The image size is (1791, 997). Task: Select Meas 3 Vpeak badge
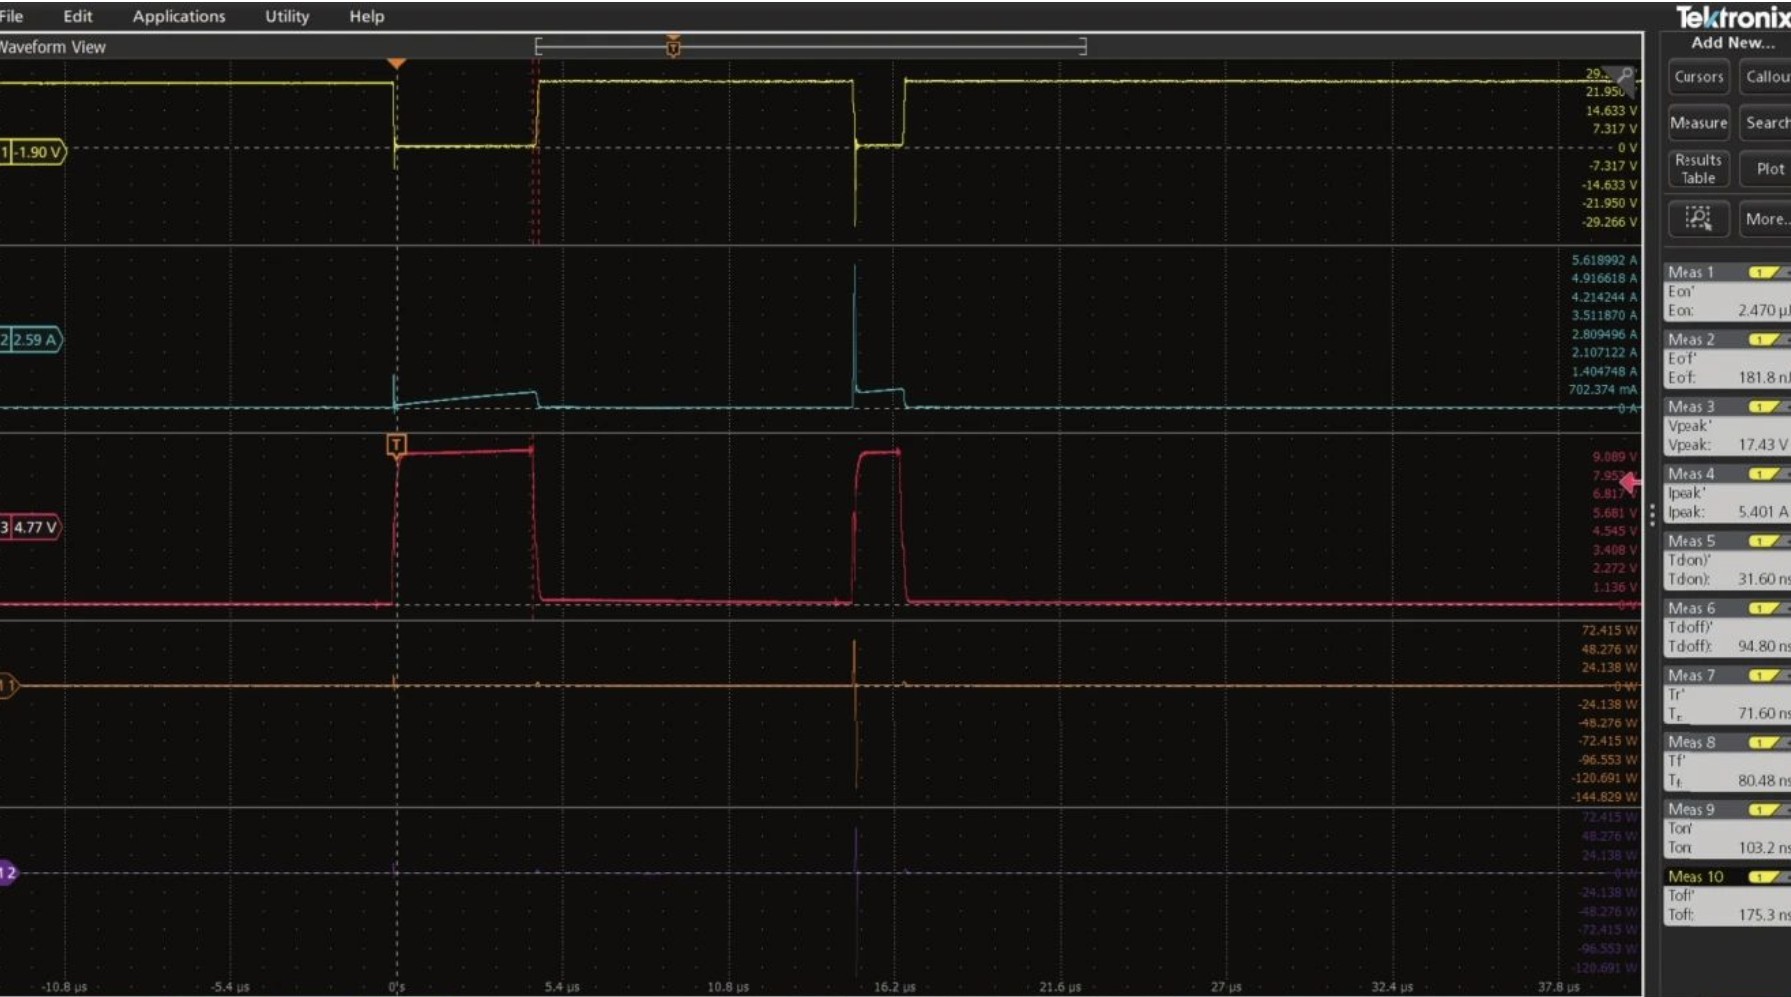[1727, 426]
